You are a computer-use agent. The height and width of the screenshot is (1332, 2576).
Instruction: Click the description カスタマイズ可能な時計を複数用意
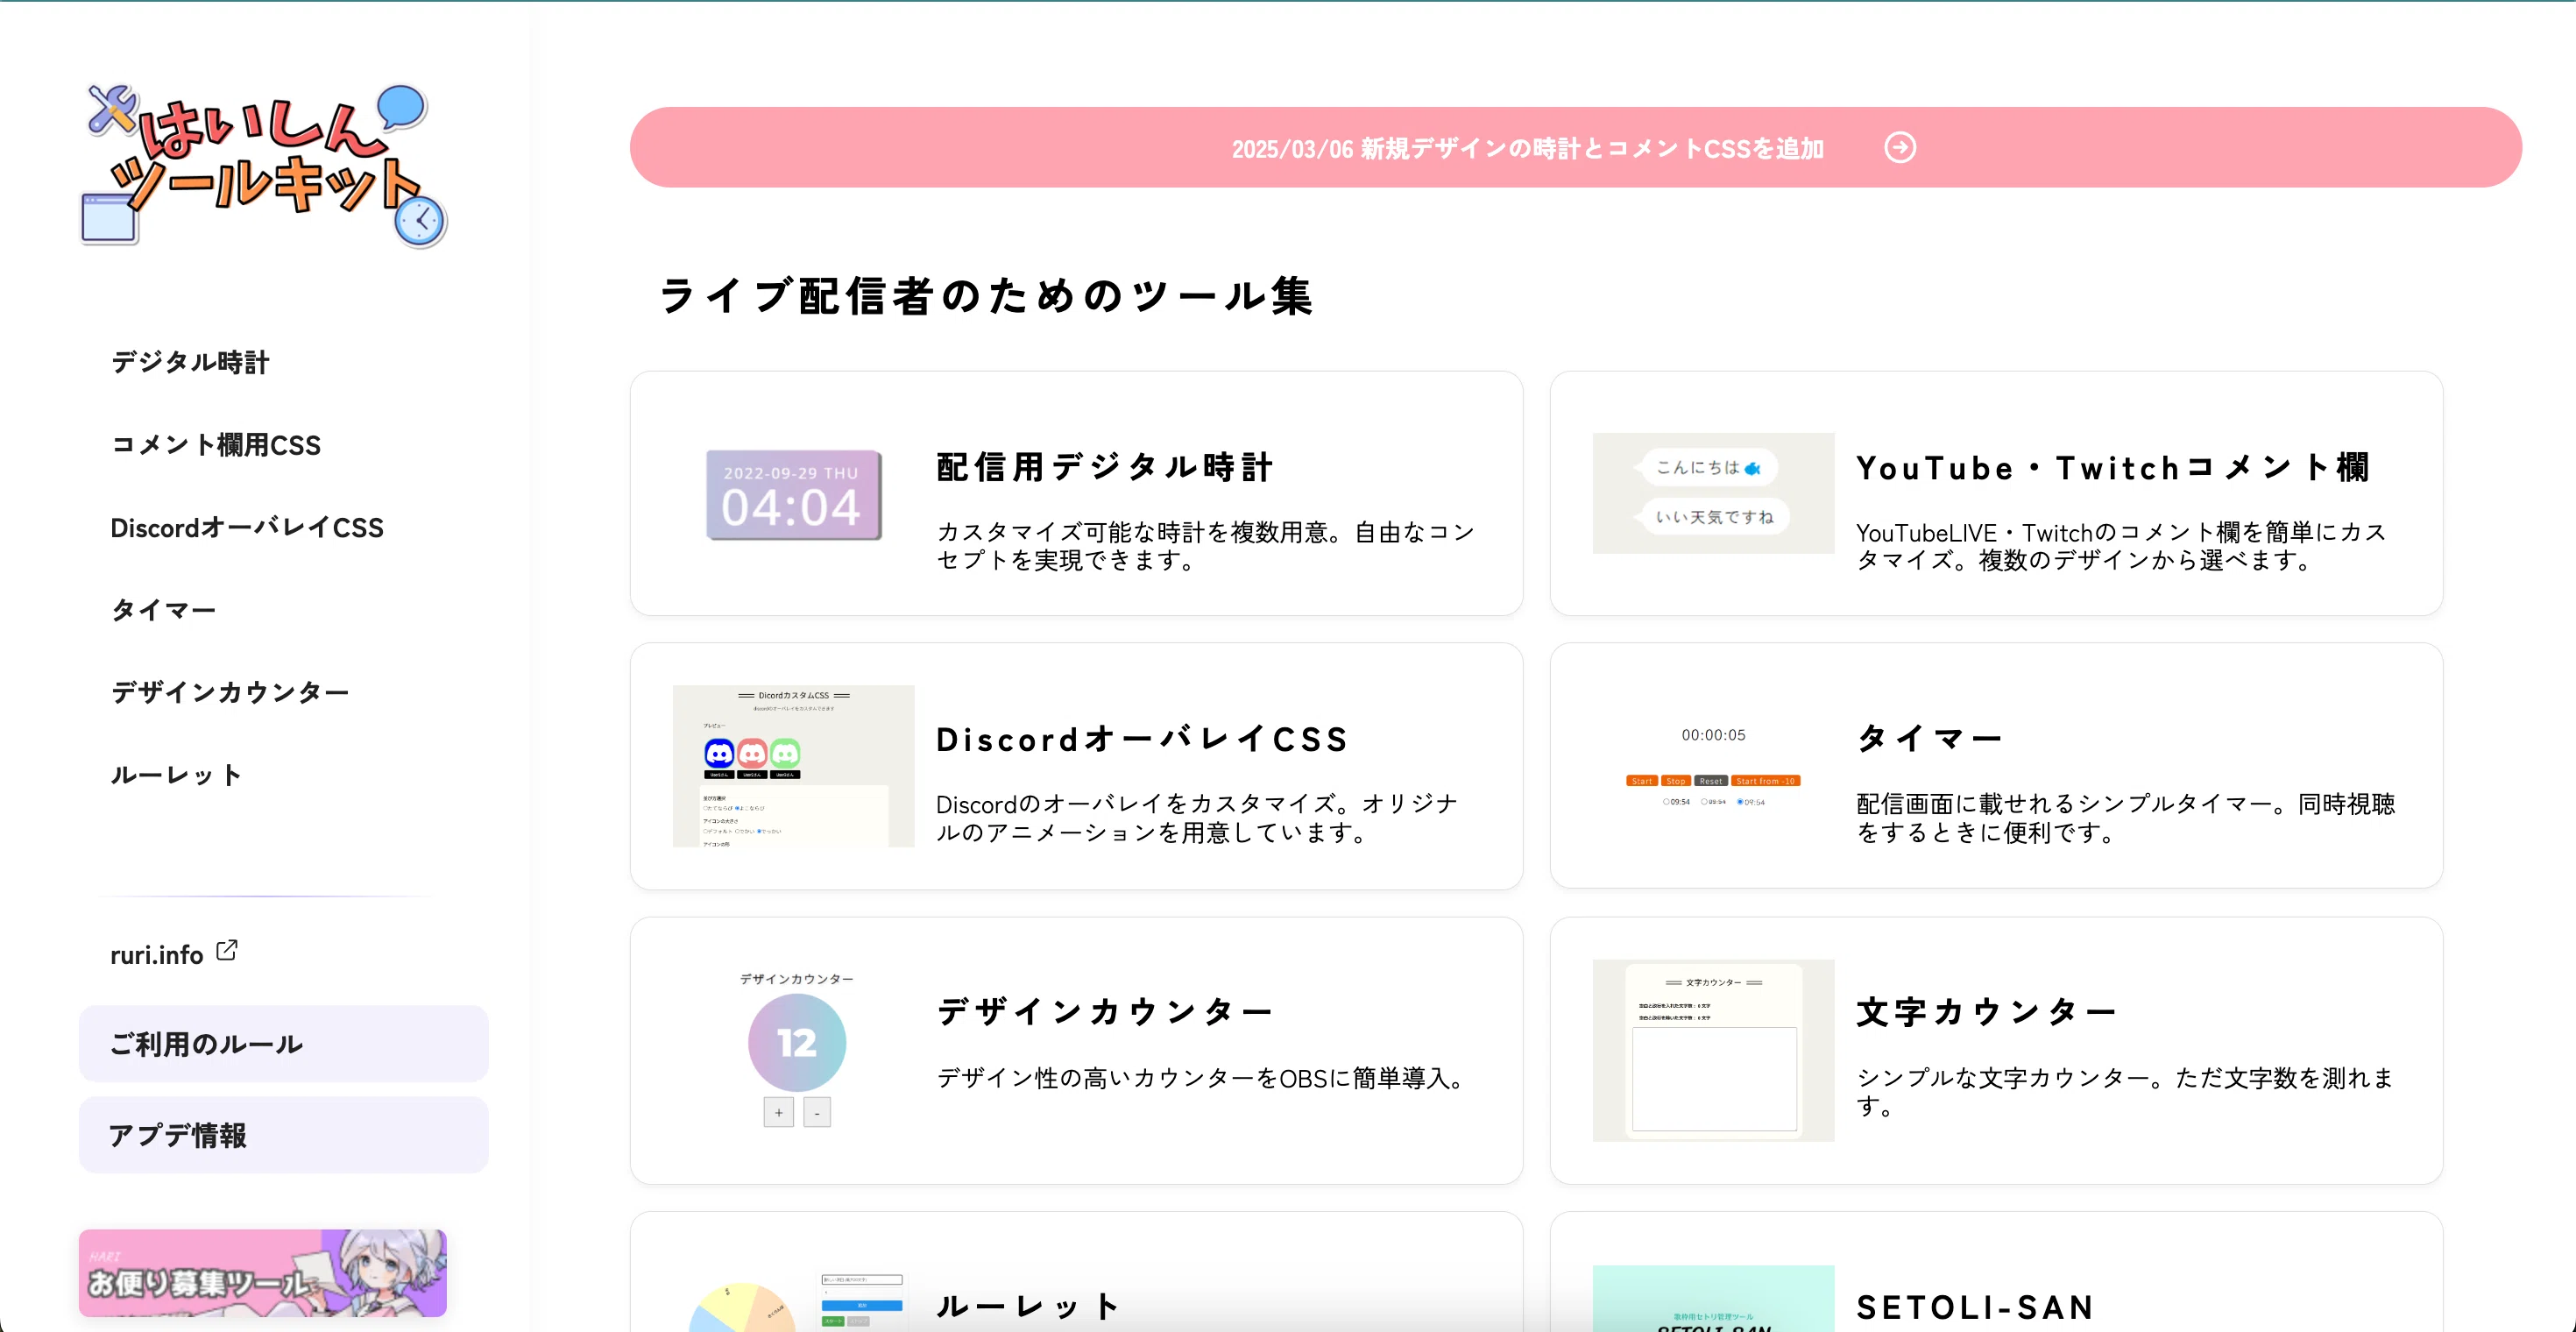click(1206, 546)
